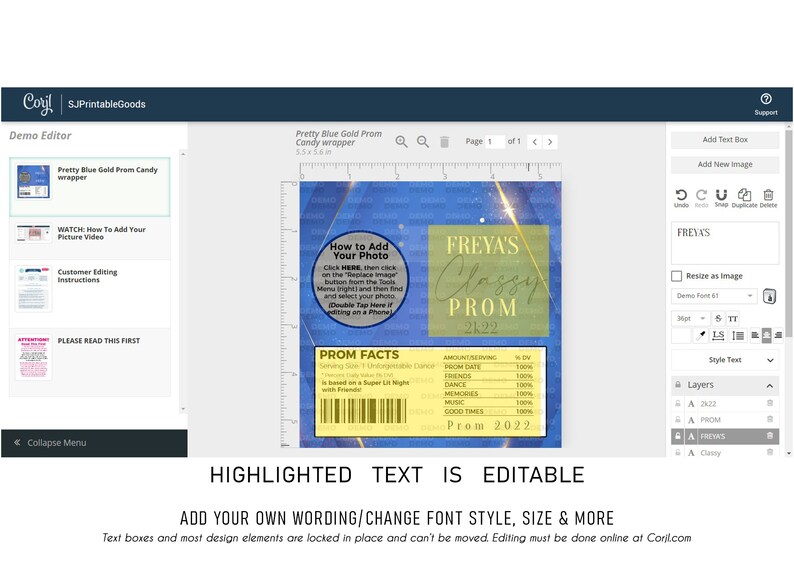The width and height of the screenshot is (794, 567).
Task: Click the How to Add Your Photo circle
Action: coord(360,280)
